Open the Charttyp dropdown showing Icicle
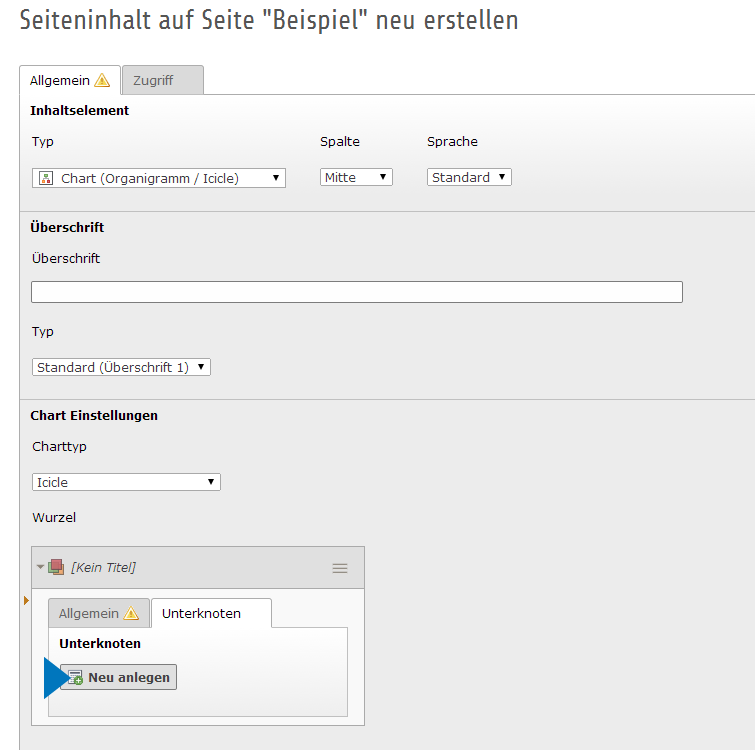The width and height of the screenshot is (755, 750). pos(126,482)
